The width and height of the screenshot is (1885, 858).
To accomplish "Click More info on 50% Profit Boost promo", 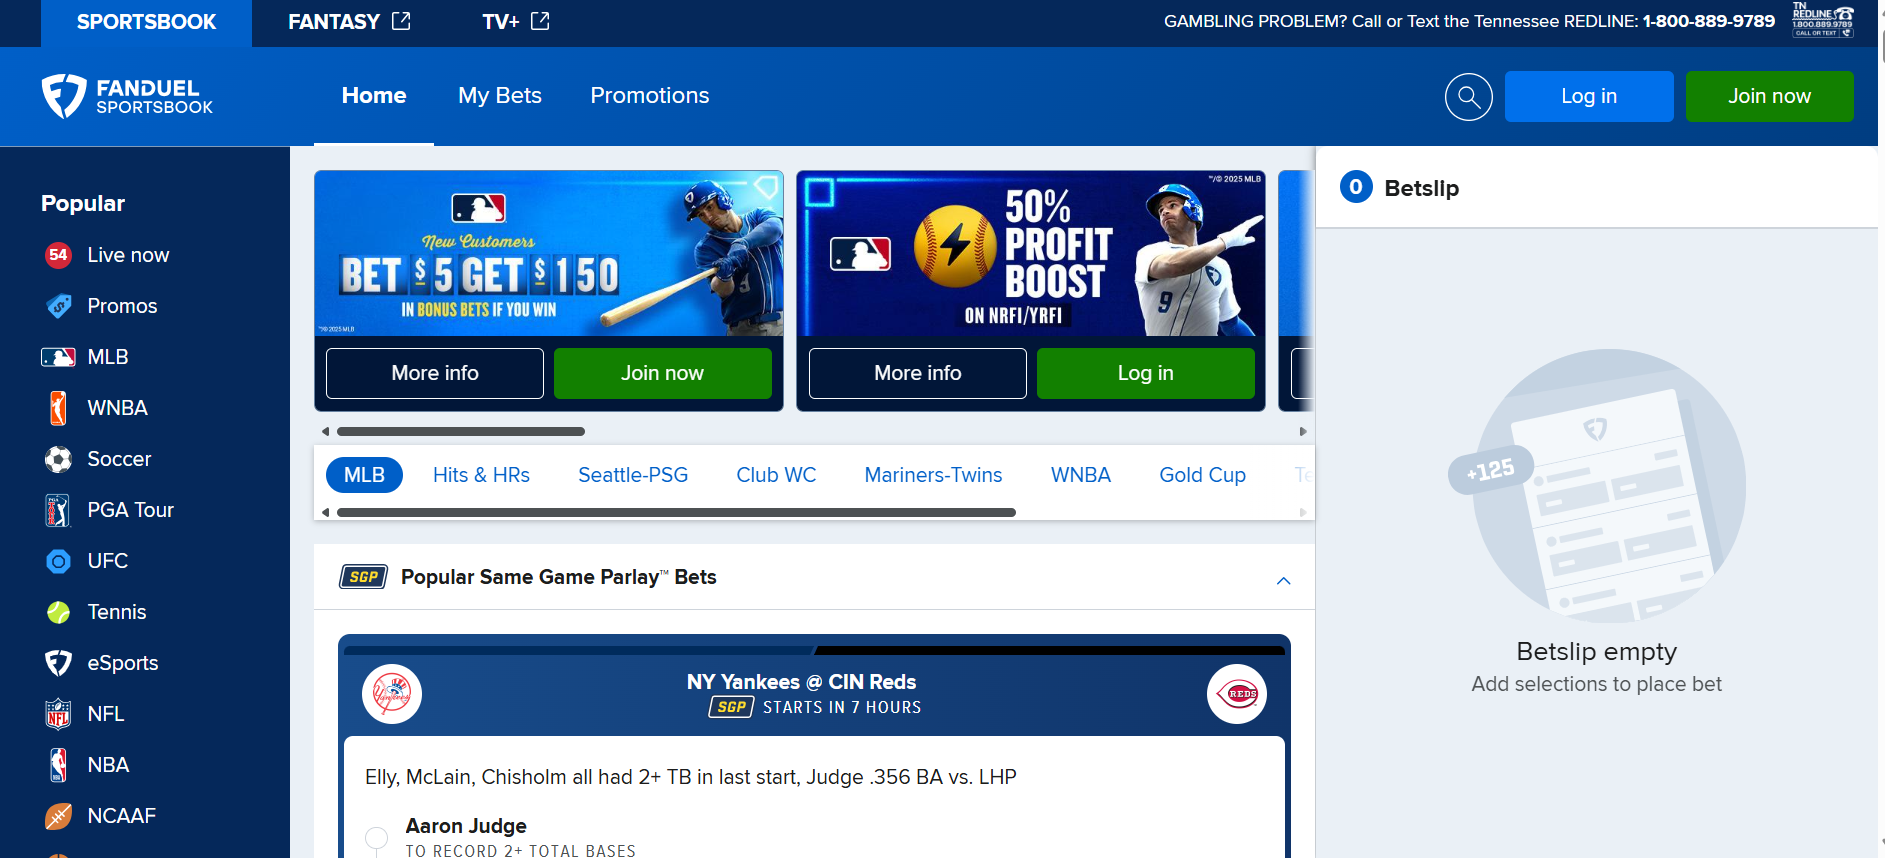I will pos(918,373).
